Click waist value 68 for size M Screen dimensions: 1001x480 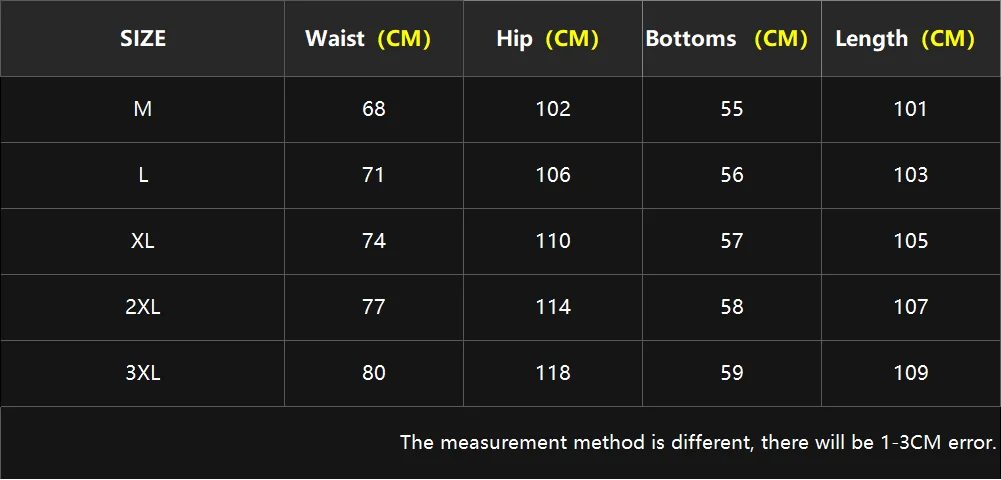click(x=374, y=109)
